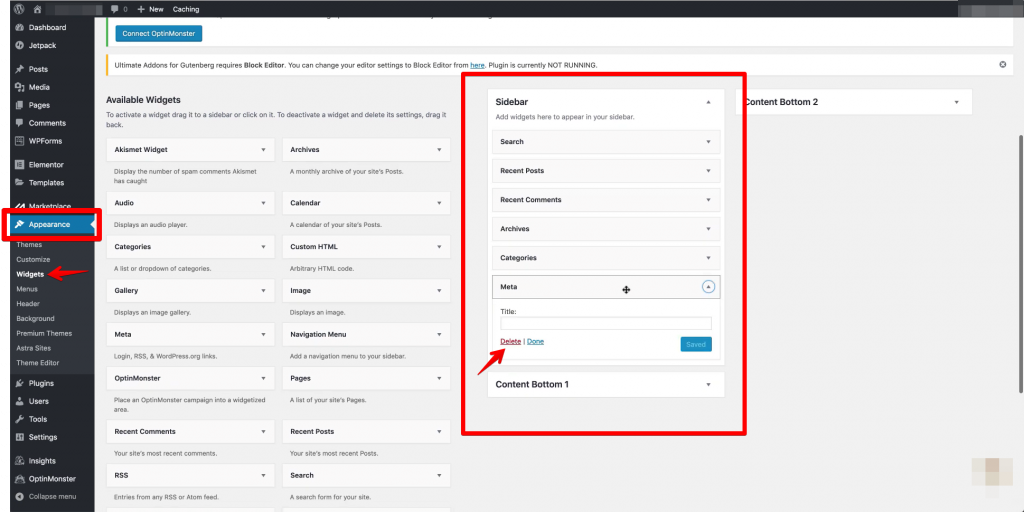Click the New plus item in the admin bar
Image resolution: width=1024 pixels, height=512 pixels.
point(151,9)
